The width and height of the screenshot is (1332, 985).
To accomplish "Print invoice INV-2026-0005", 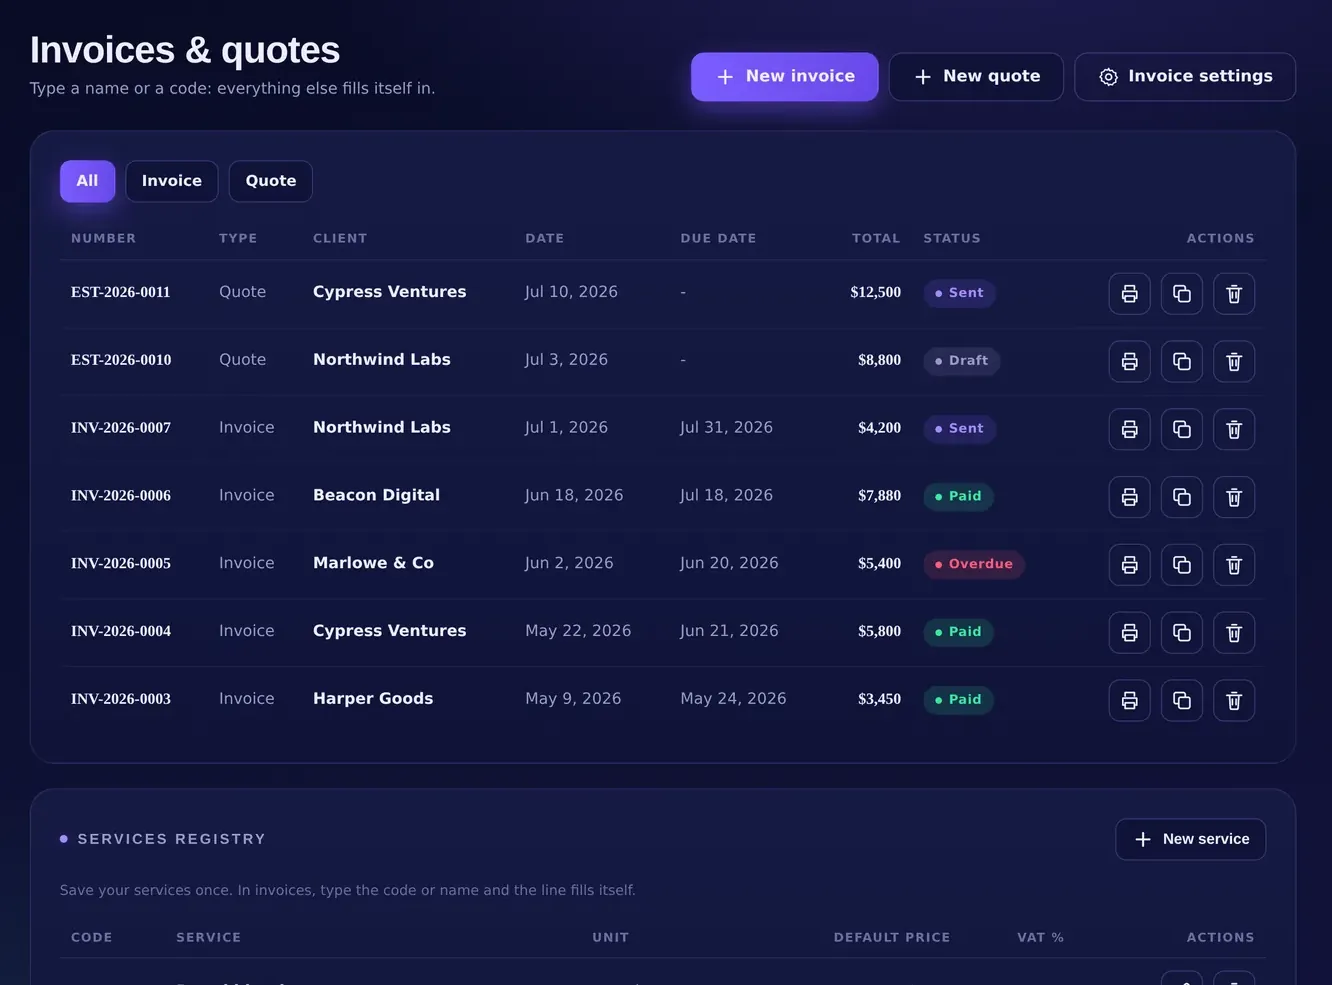I will coord(1129,565).
